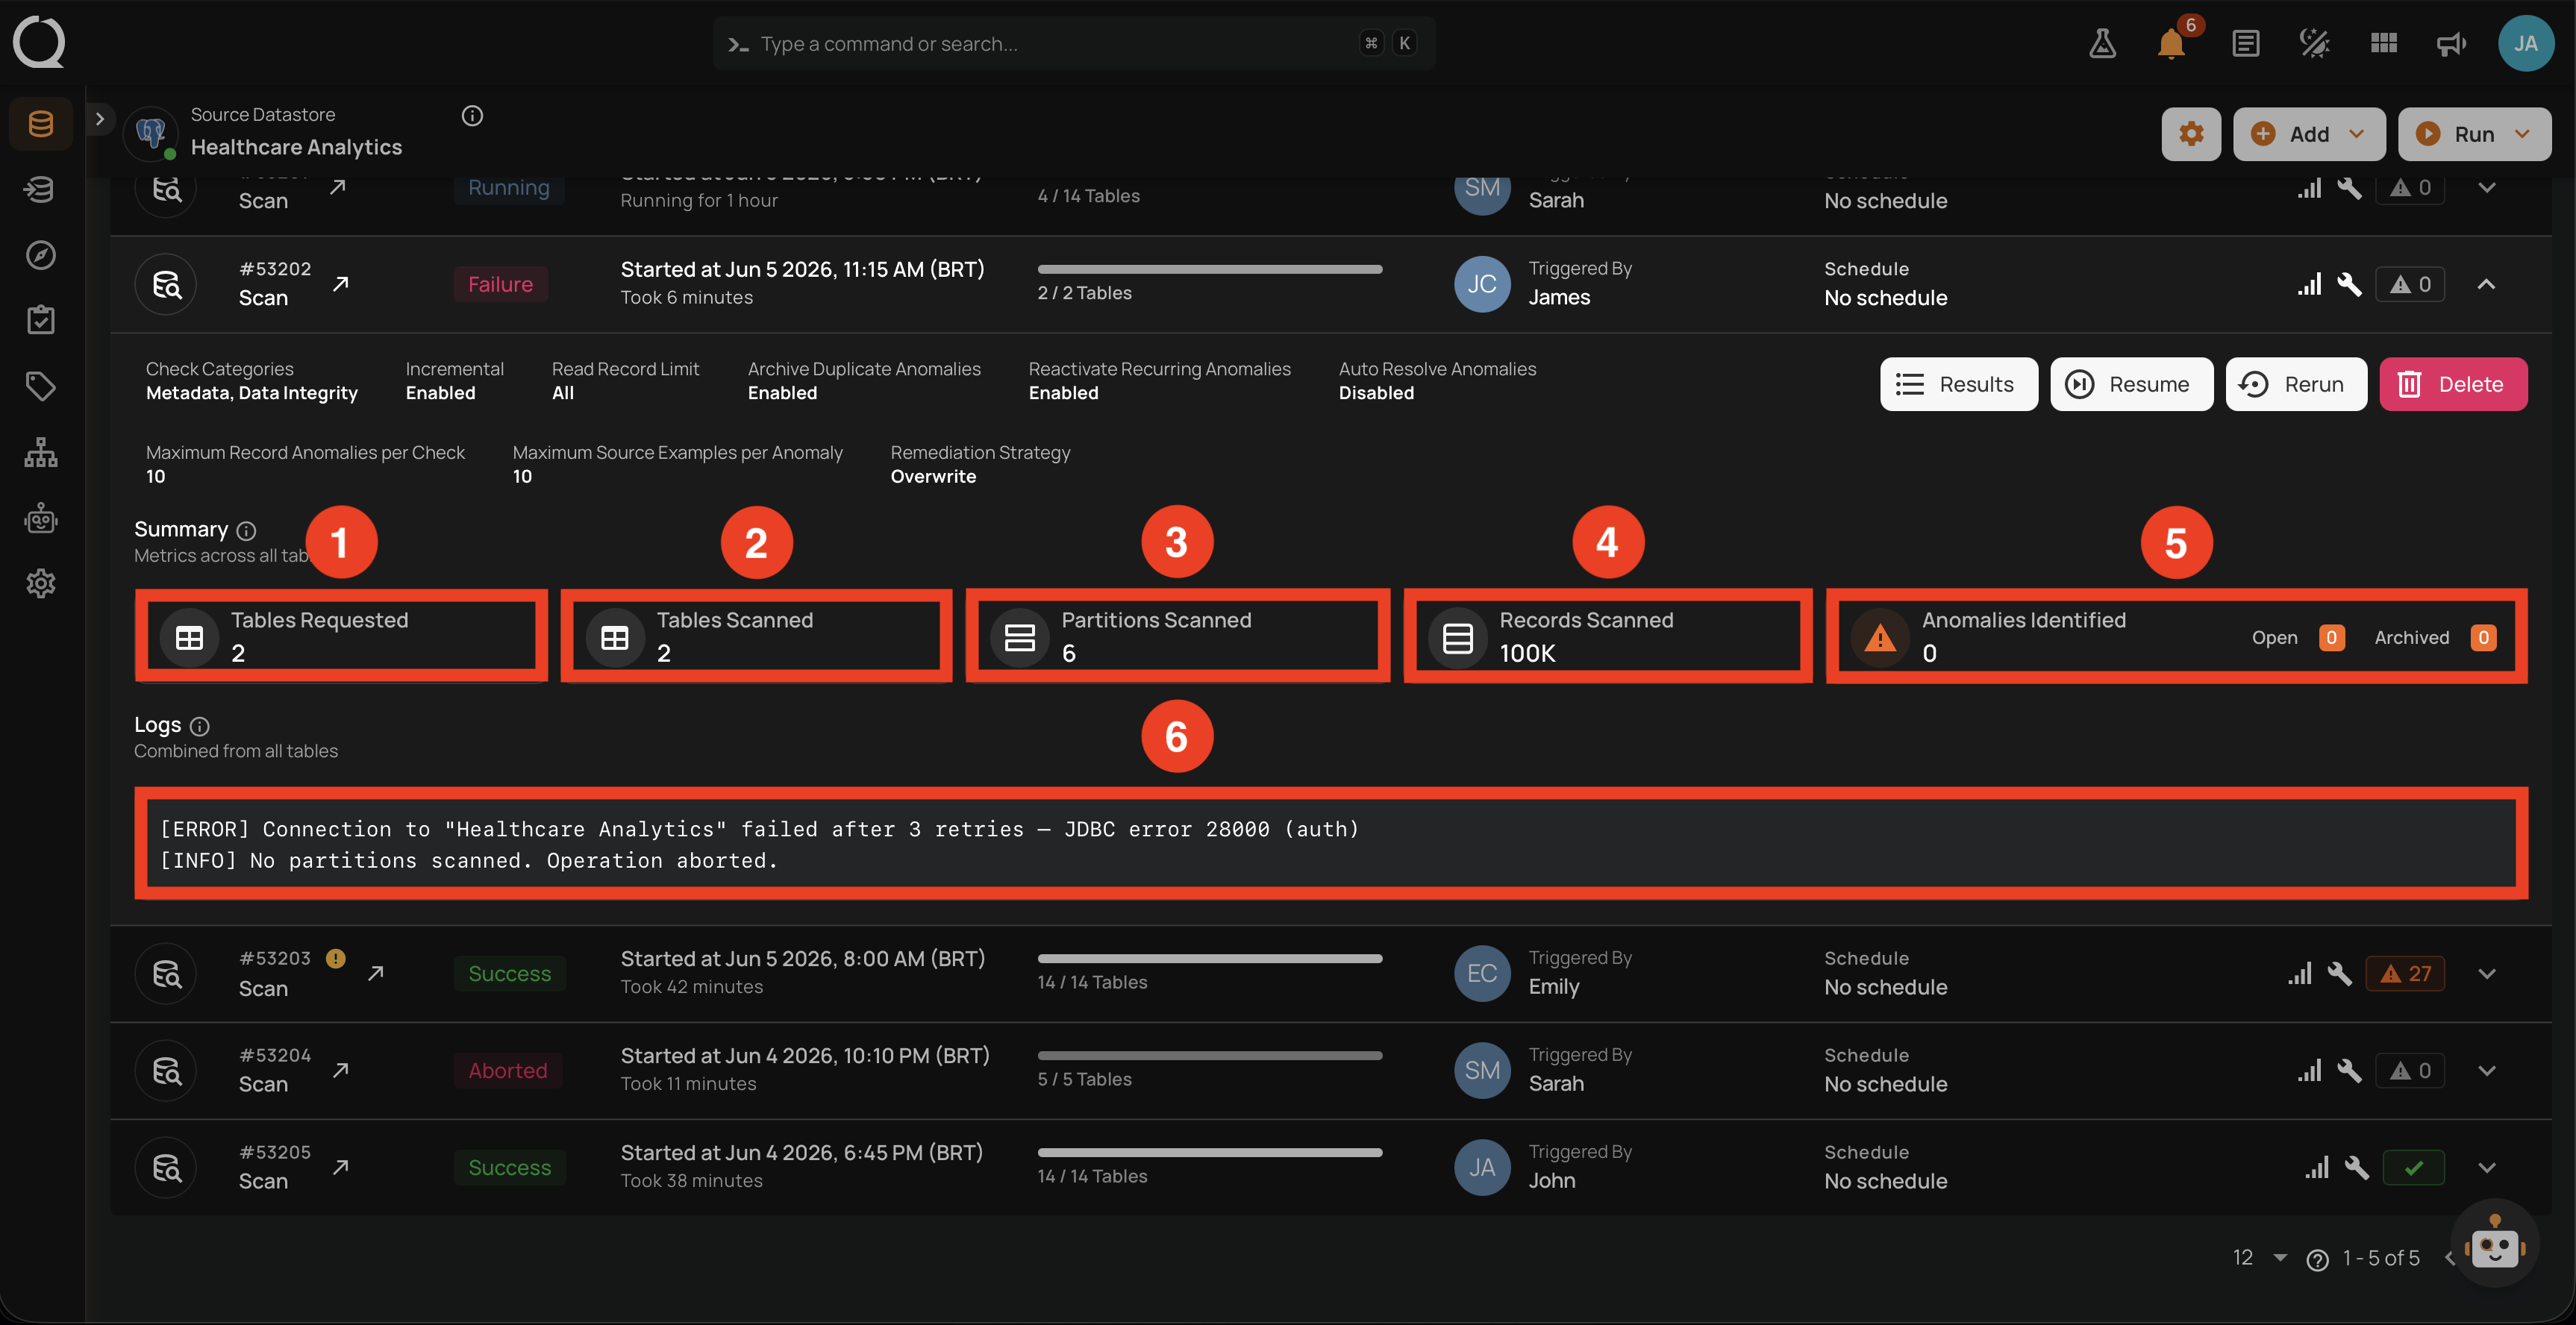This screenshot has height=1325, width=2576.
Task: Click the Rerun button
Action: [x=2295, y=384]
